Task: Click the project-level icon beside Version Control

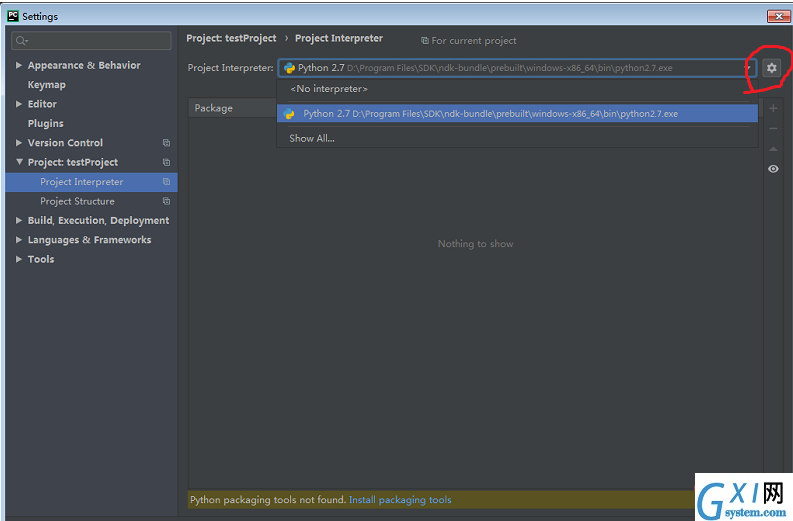Action: [x=166, y=143]
